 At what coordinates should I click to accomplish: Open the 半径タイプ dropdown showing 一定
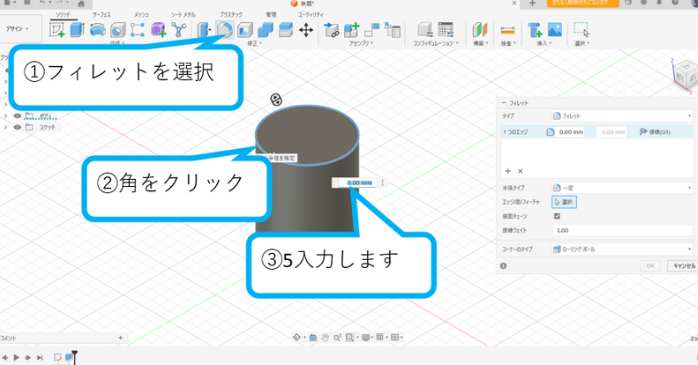622,188
